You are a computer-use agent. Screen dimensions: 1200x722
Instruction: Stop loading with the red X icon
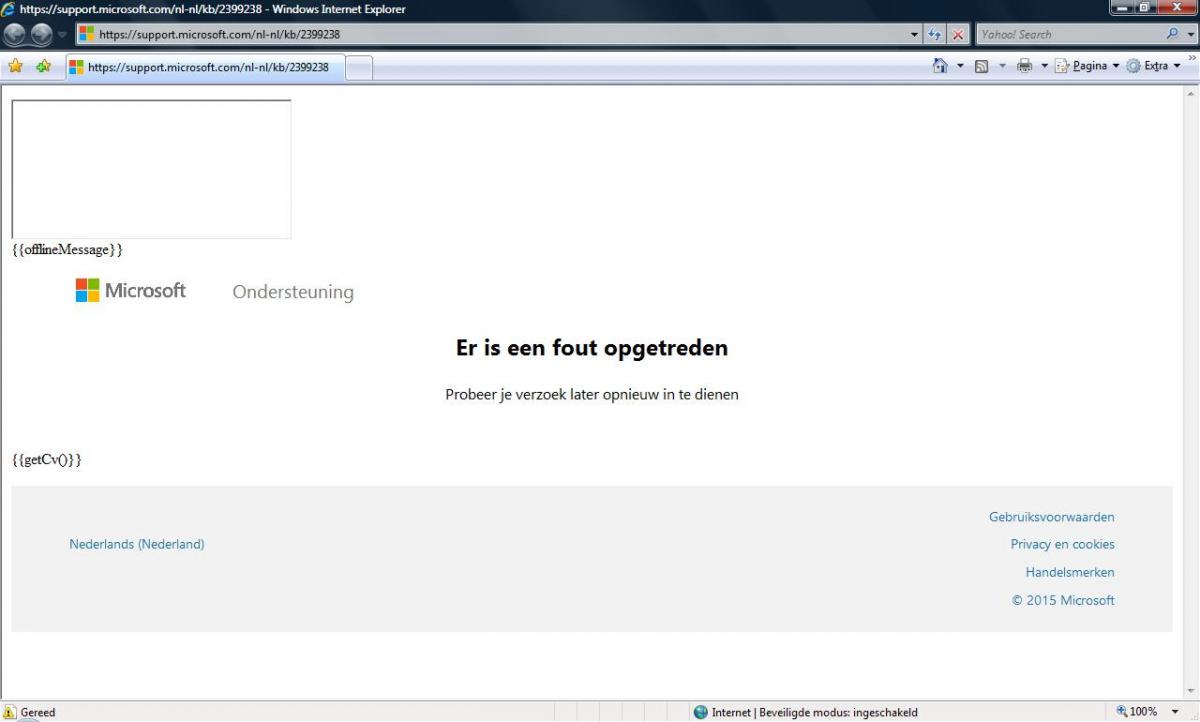tap(958, 34)
